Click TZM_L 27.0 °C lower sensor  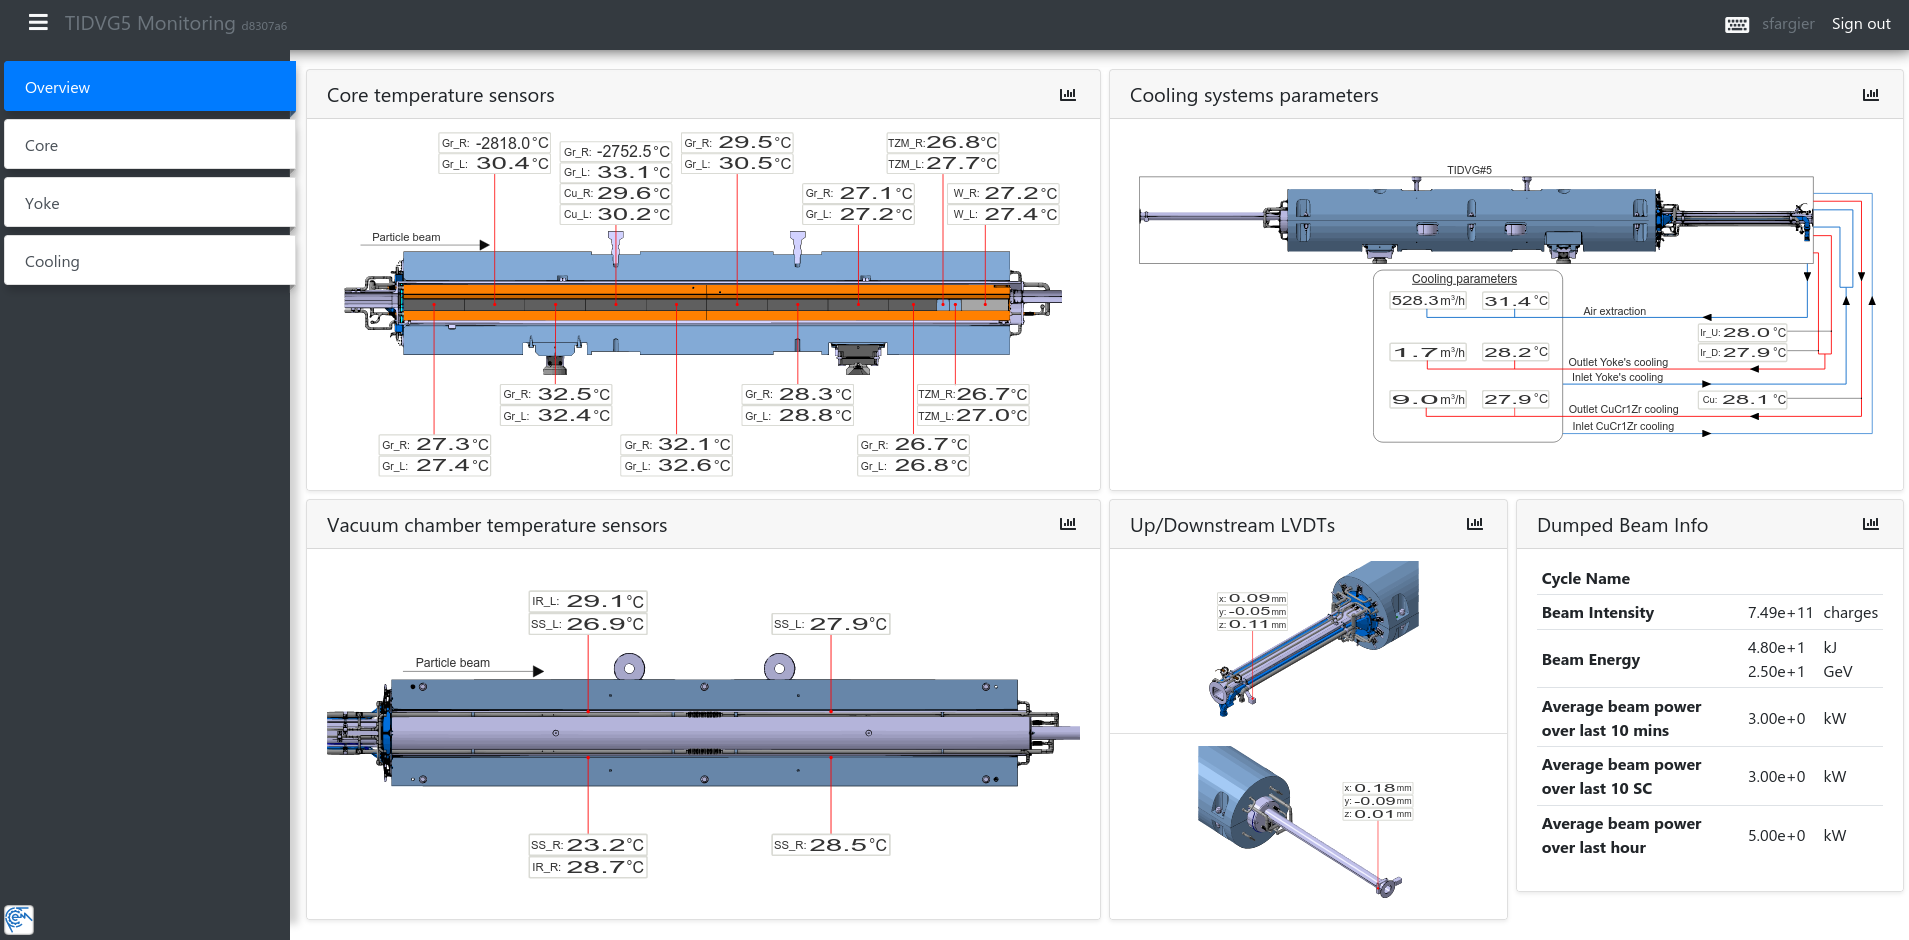point(972,415)
